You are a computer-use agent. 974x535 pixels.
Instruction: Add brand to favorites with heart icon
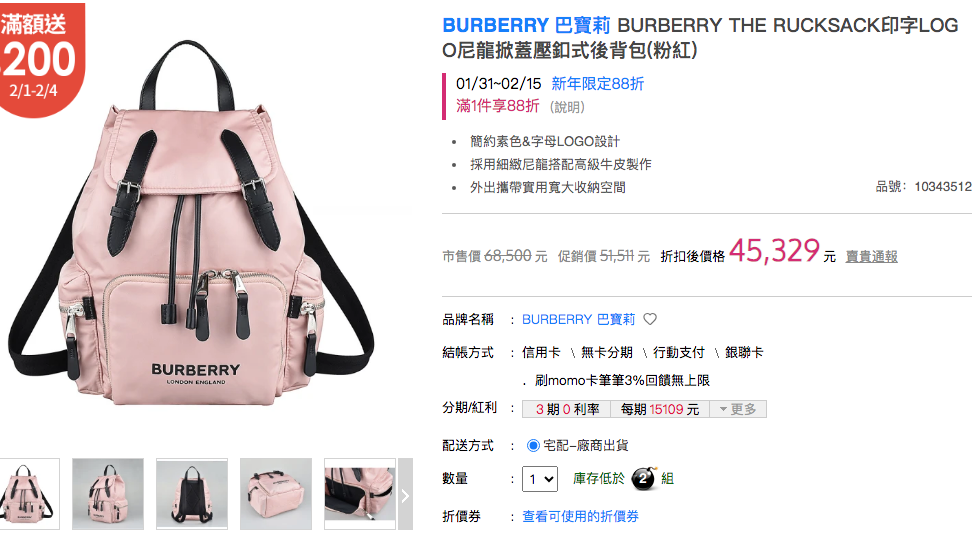click(x=650, y=319)
